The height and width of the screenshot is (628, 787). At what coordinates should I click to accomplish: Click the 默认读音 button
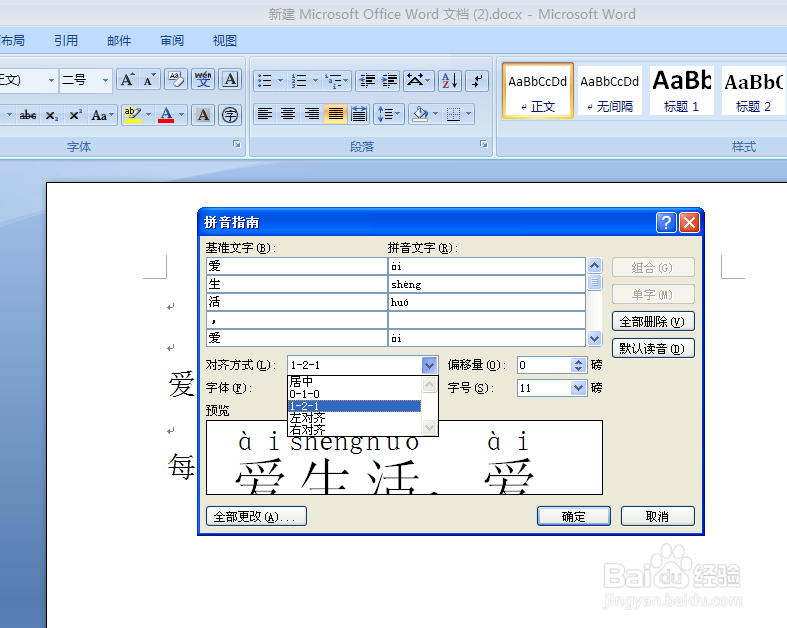[653, 348]
